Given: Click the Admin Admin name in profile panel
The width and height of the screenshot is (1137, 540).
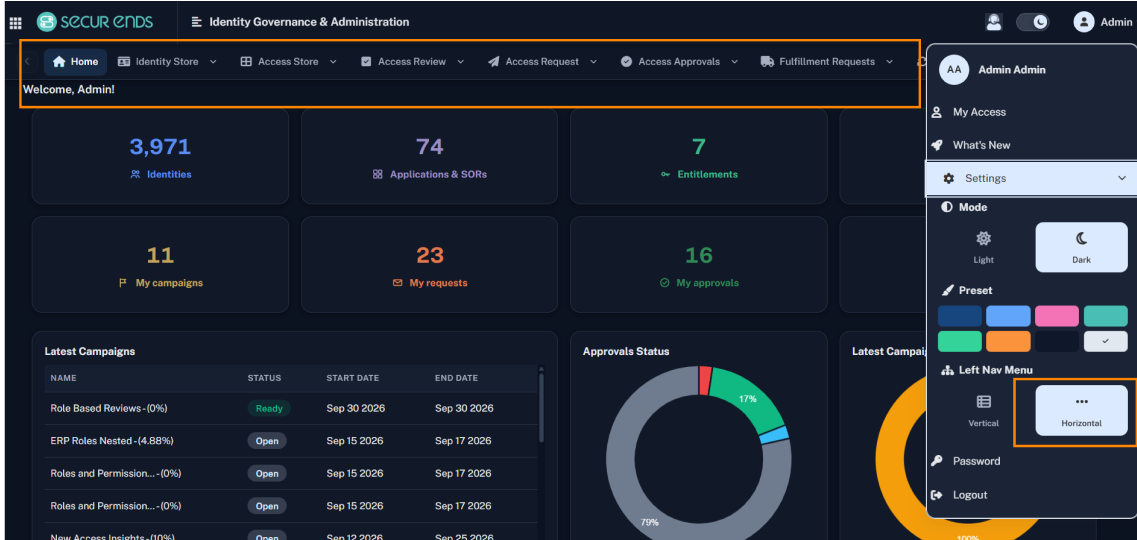Looking at the screenshot, I should coord(1012,70).
